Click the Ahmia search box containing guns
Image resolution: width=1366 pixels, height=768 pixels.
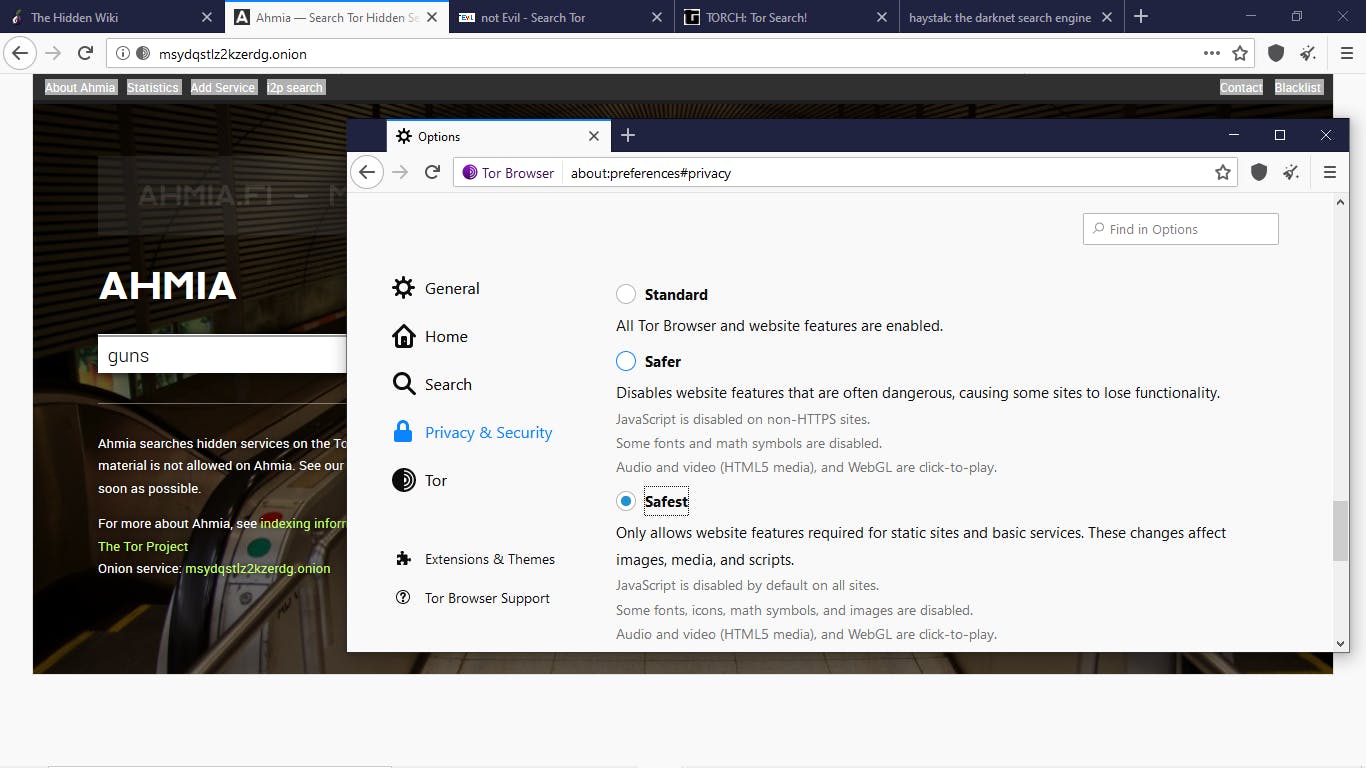click(x=222, y=355)
